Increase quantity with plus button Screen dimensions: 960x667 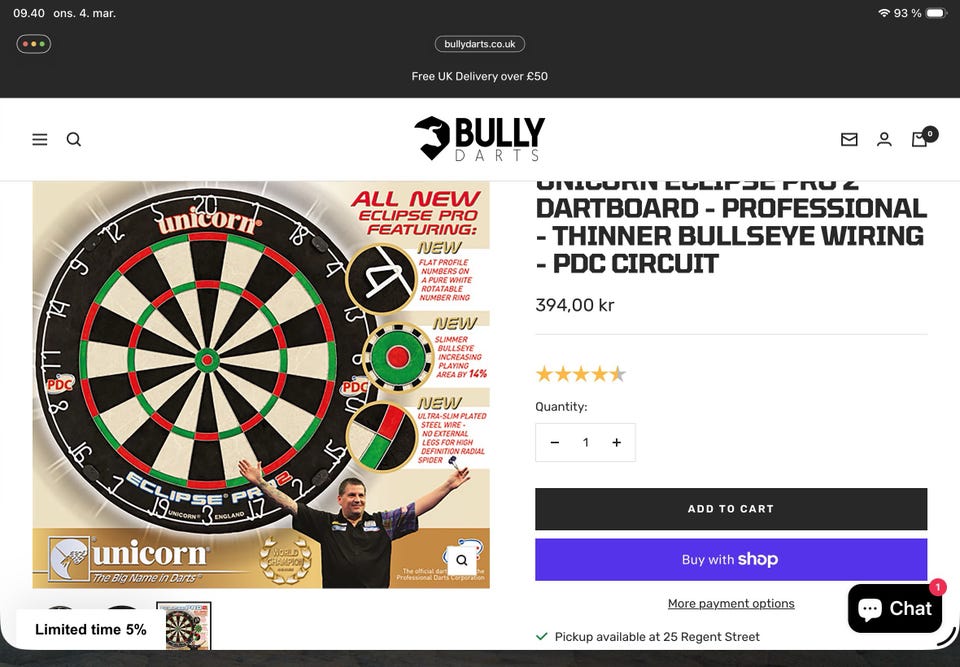pyautogui.click(x=617, y=442)
